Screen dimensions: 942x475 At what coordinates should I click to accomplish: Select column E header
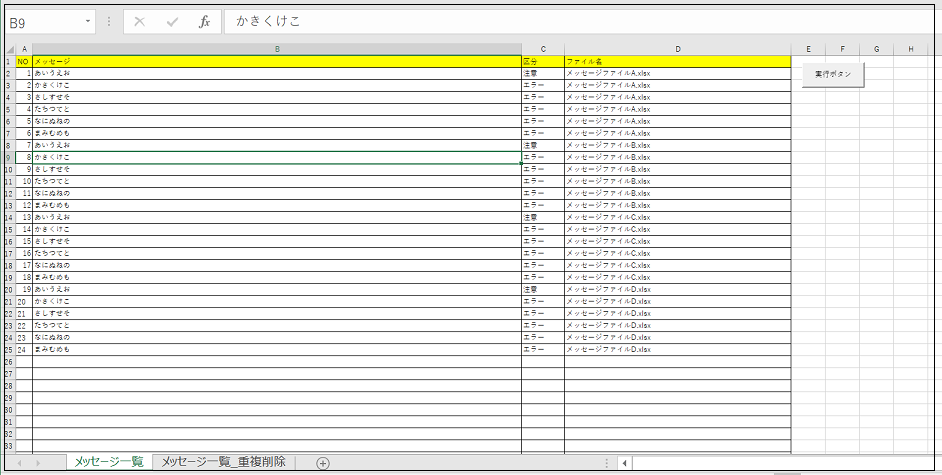tap(808, 49)
